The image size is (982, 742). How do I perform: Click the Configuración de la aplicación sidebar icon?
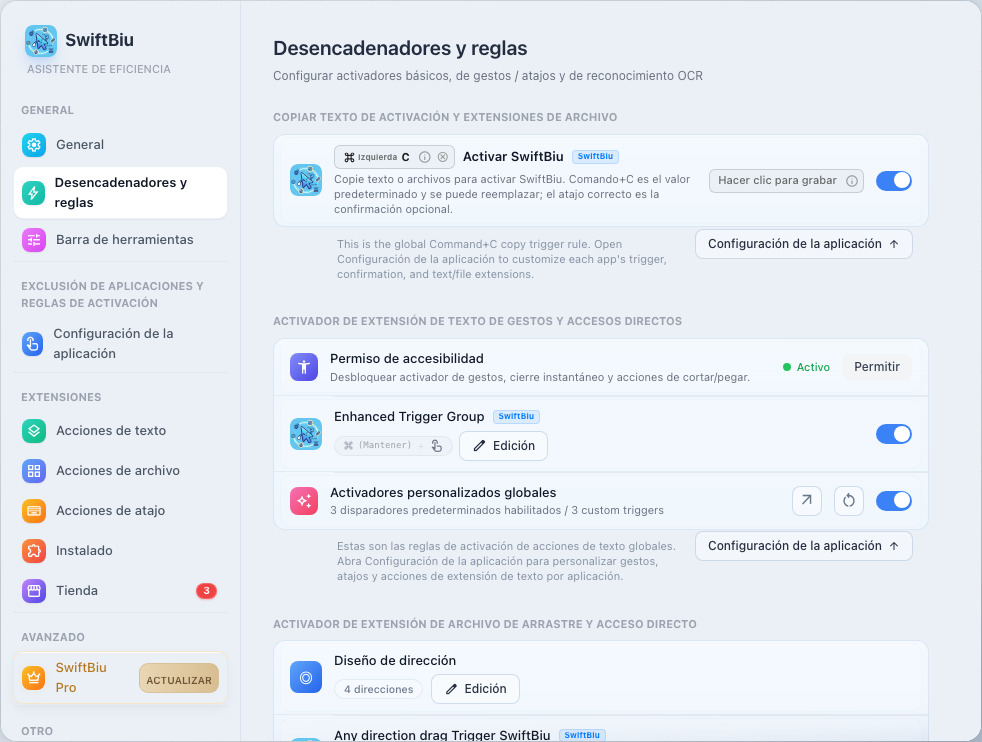(33, 344)
